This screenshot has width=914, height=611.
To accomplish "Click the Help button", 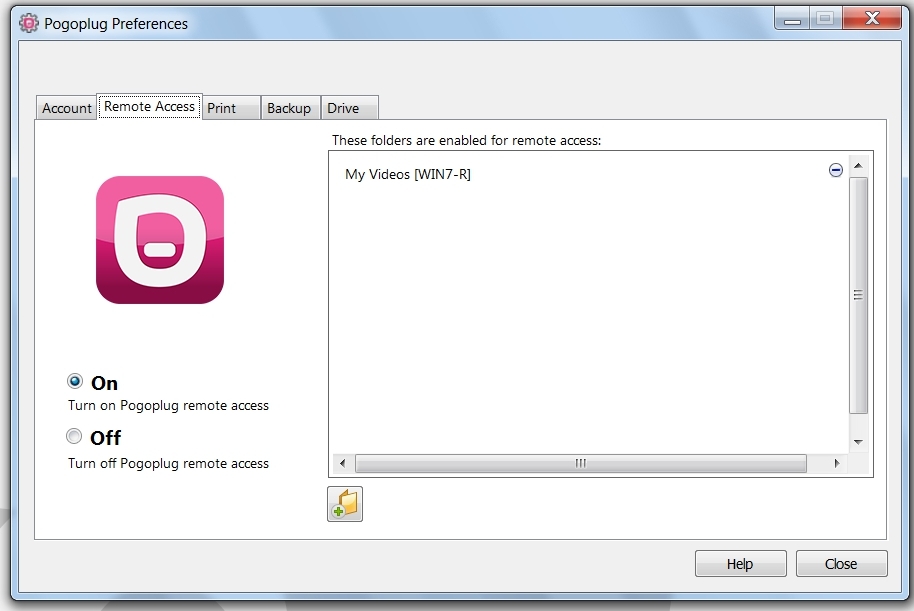I will pyautogui.click(x=740, y=564).
